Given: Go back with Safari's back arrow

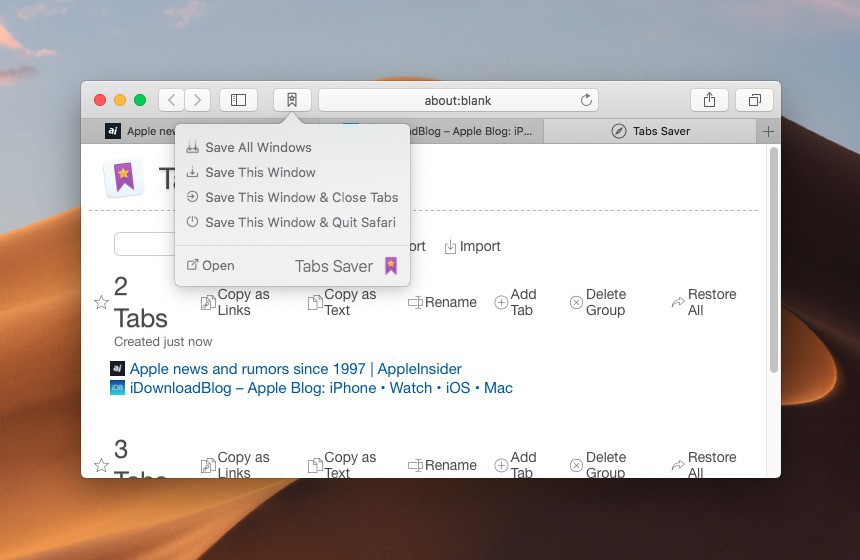Looking at the screenshot, I should pos(172,100).
